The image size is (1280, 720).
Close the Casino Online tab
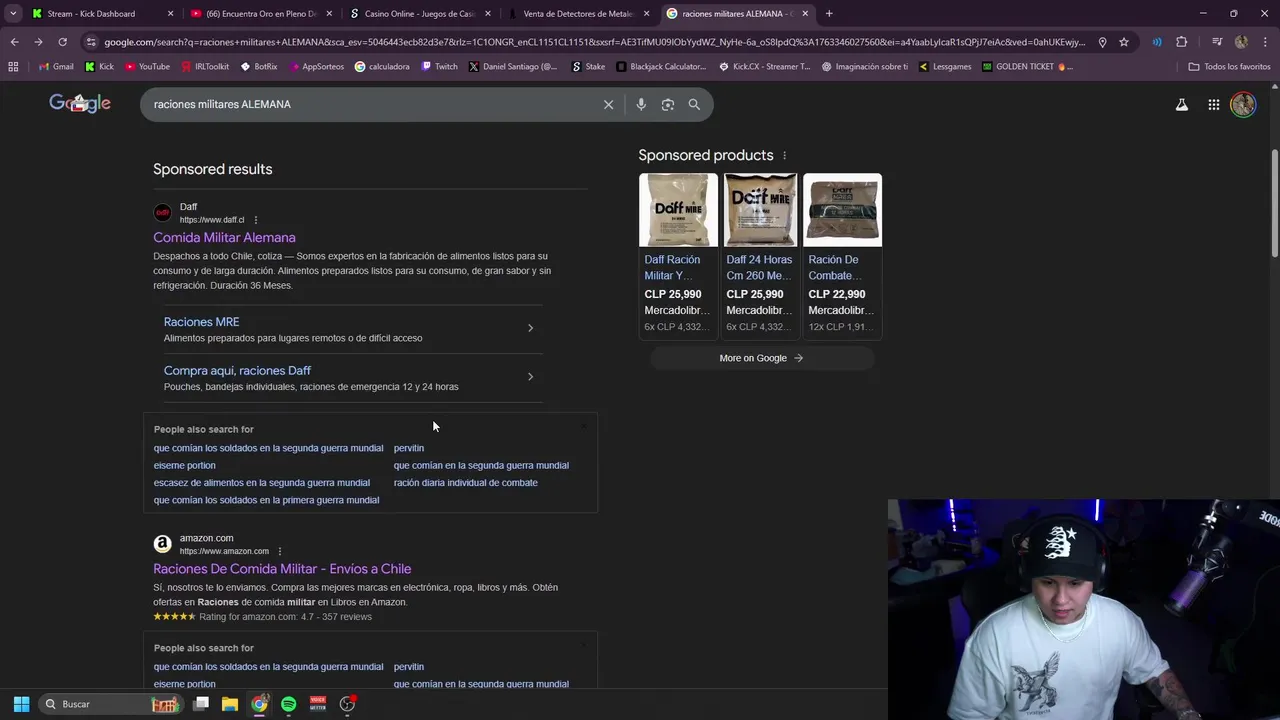488,14
